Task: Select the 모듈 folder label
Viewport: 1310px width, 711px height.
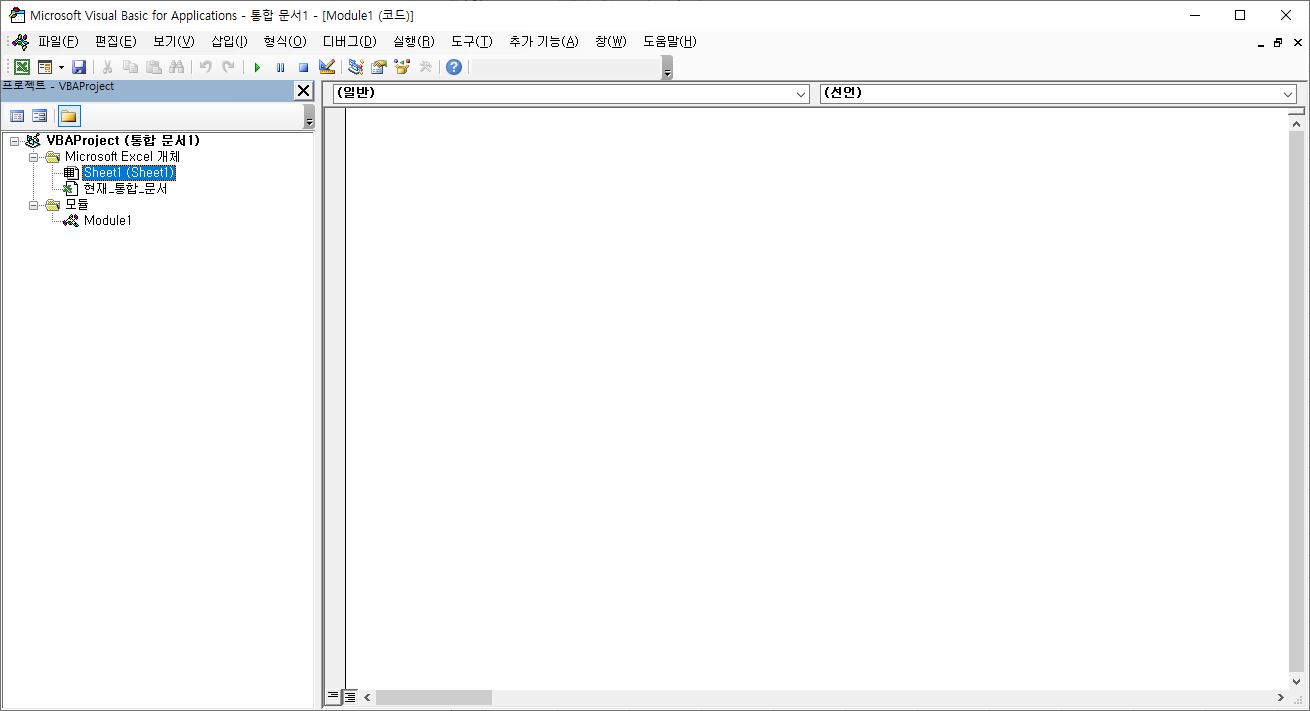Action: coord(76,205)
